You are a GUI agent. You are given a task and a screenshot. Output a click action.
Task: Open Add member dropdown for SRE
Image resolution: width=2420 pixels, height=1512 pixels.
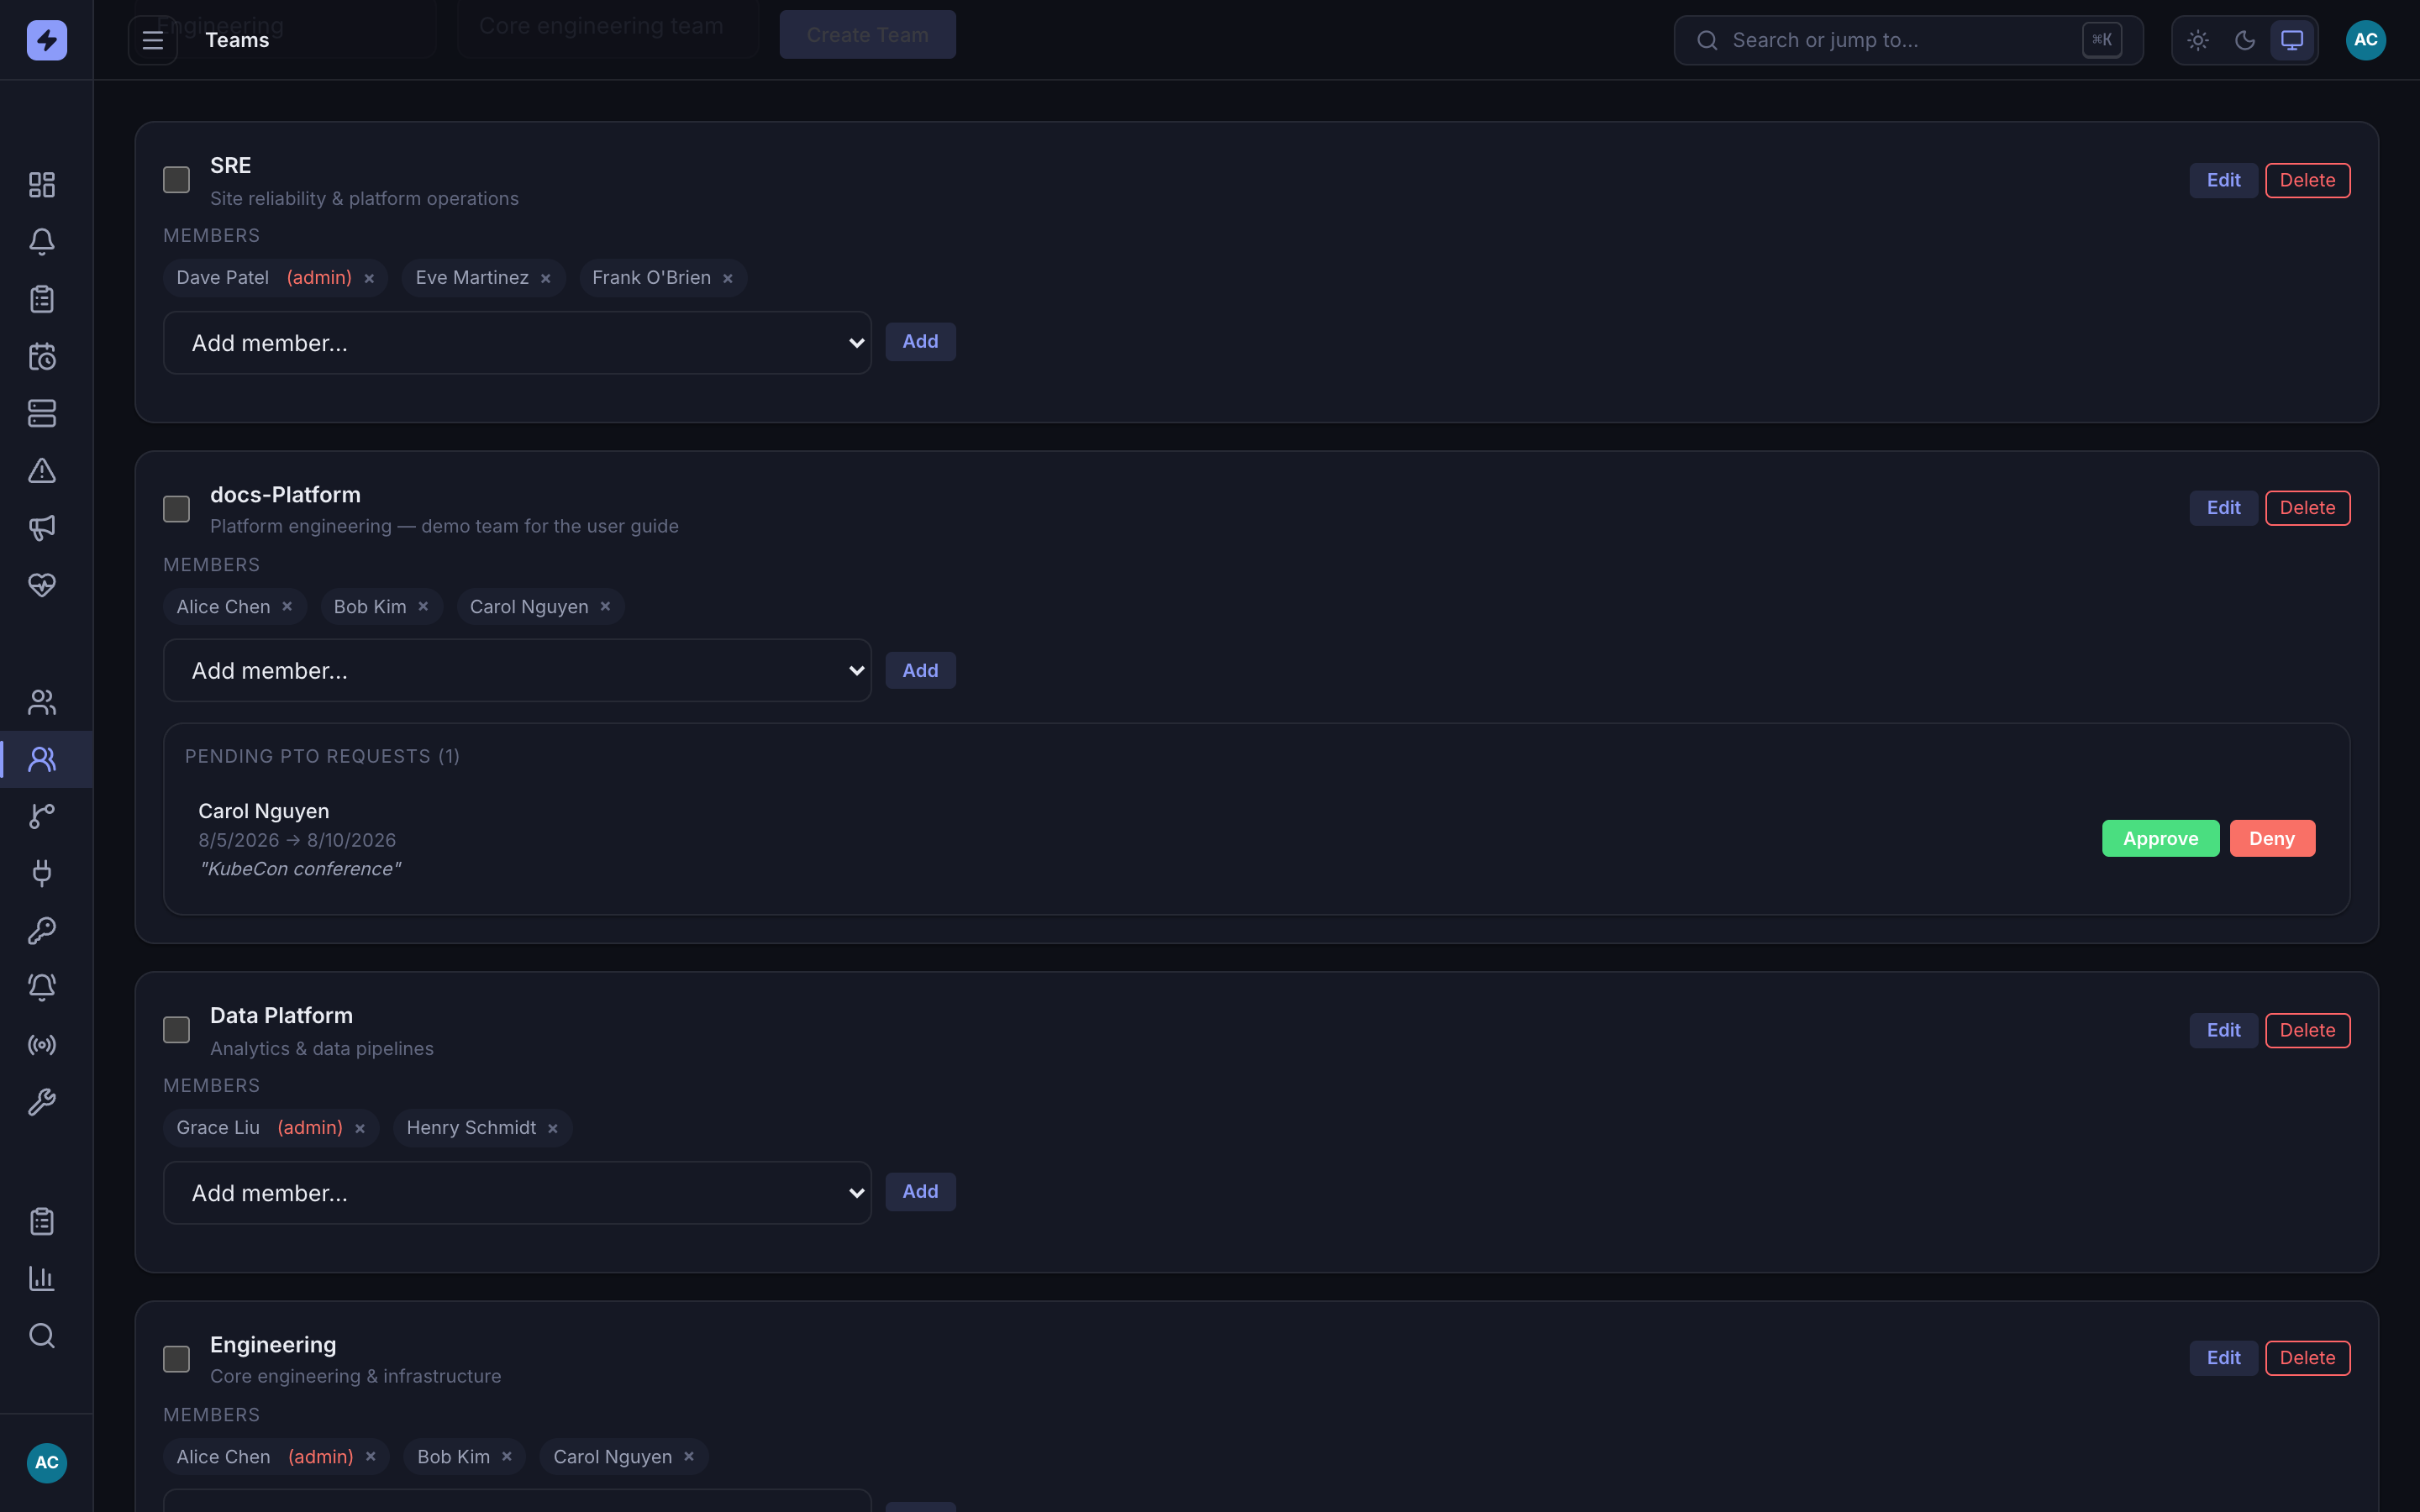[x=517, y=343]
